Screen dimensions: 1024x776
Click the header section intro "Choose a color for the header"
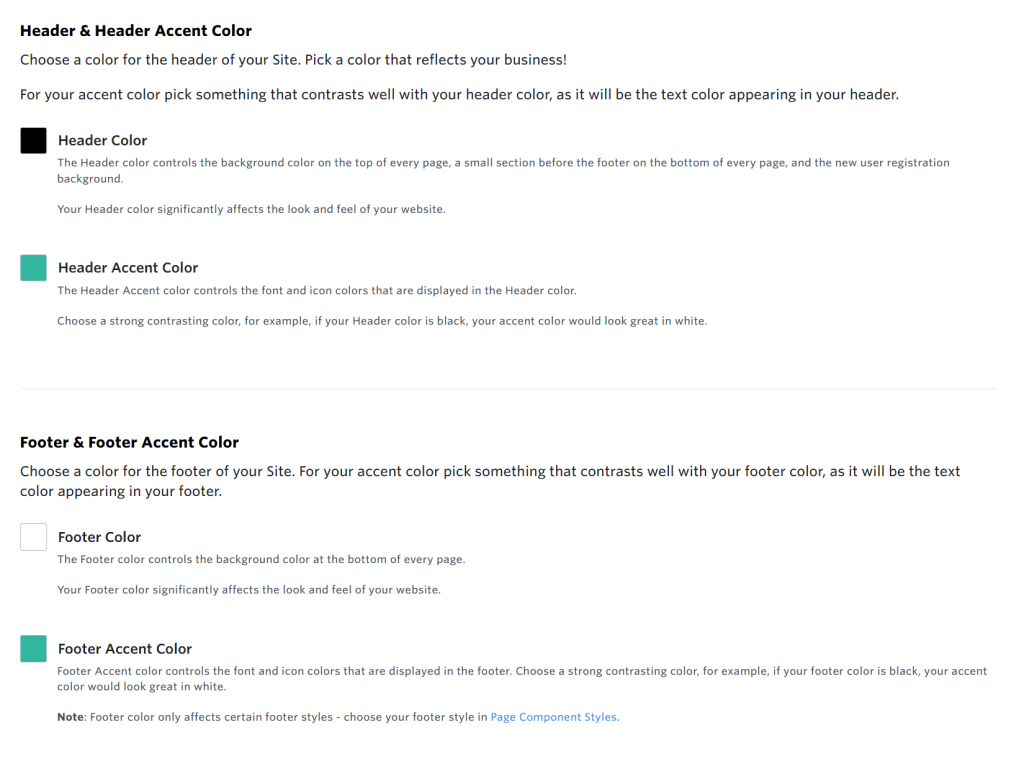click(293, 60)
